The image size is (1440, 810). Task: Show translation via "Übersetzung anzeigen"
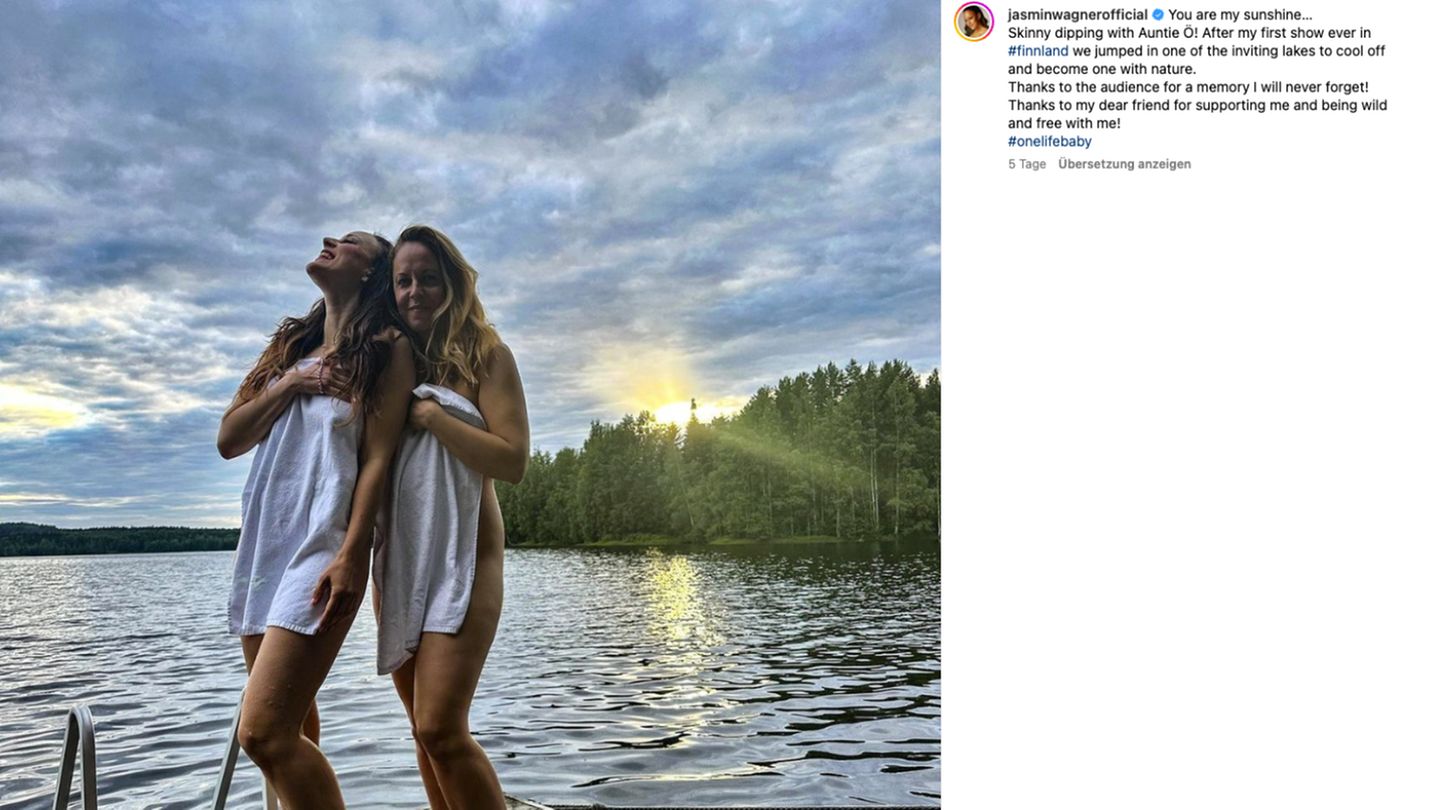[1124, 164]
